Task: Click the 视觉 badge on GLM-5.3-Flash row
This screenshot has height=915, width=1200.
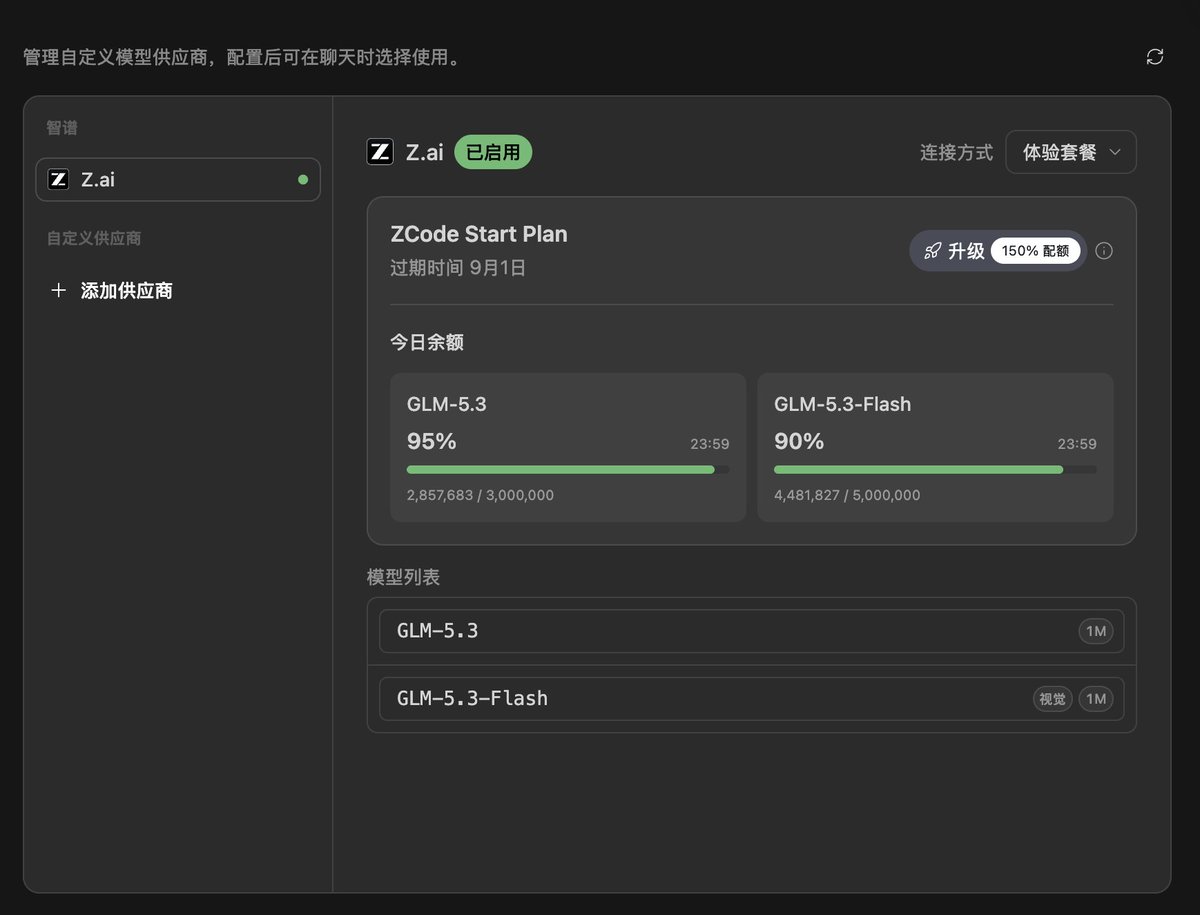Action: click(1052, 699)
